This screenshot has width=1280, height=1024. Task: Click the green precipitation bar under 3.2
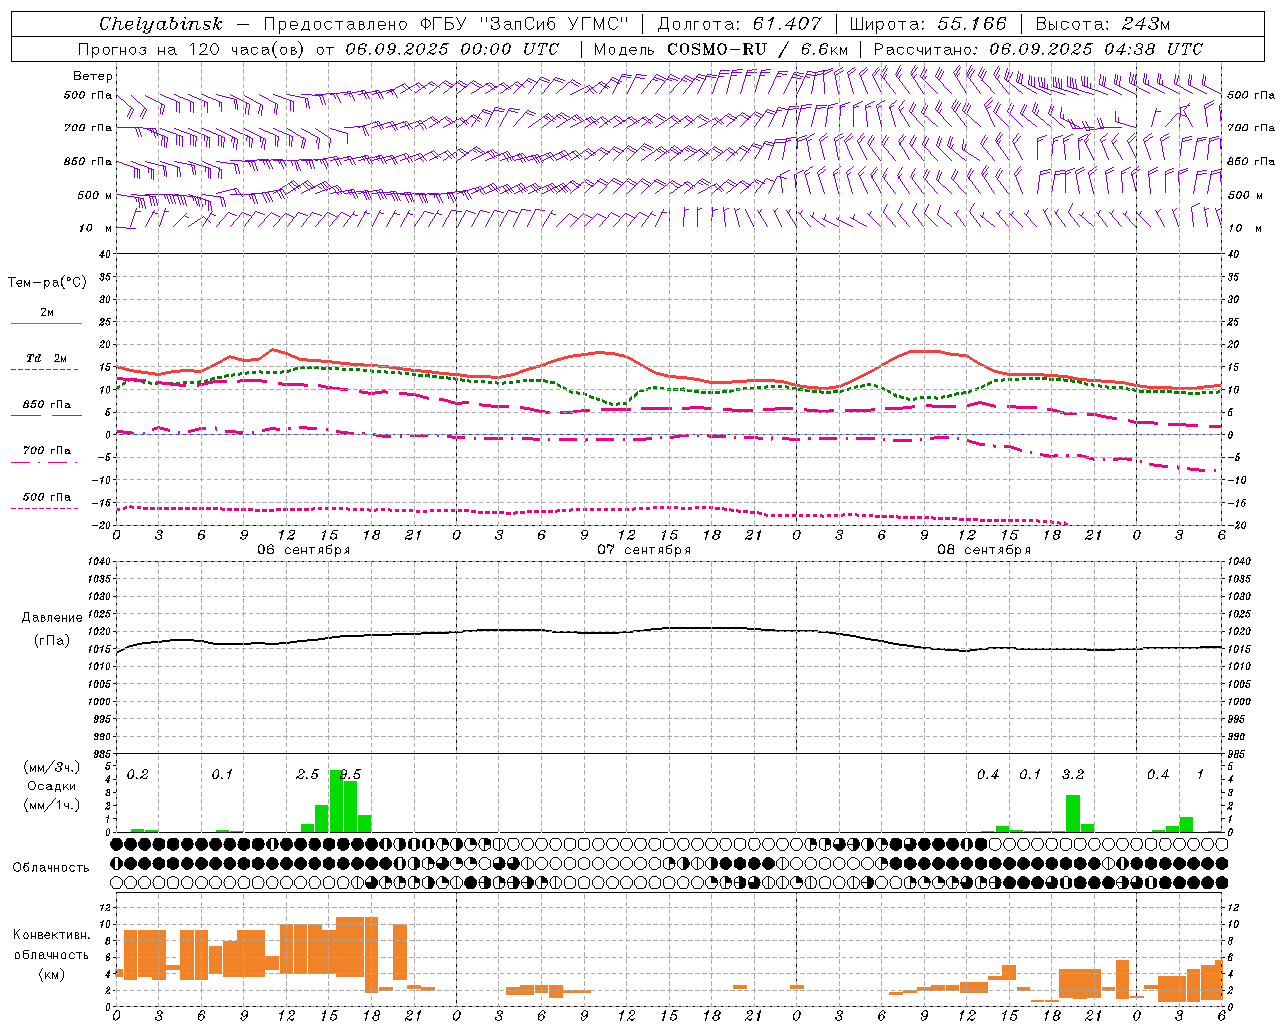pyautogui.click(x=1073, y=813)
